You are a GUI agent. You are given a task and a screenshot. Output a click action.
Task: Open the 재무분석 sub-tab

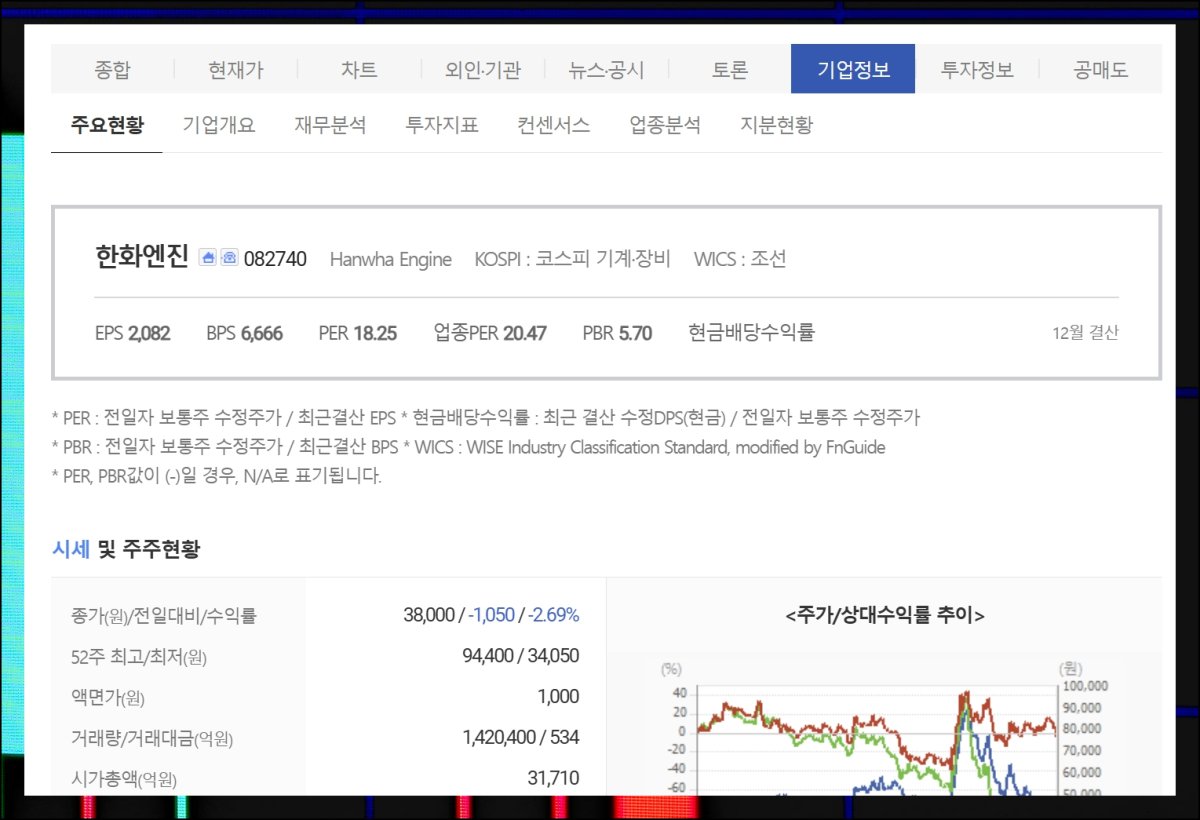coord(330,125)
